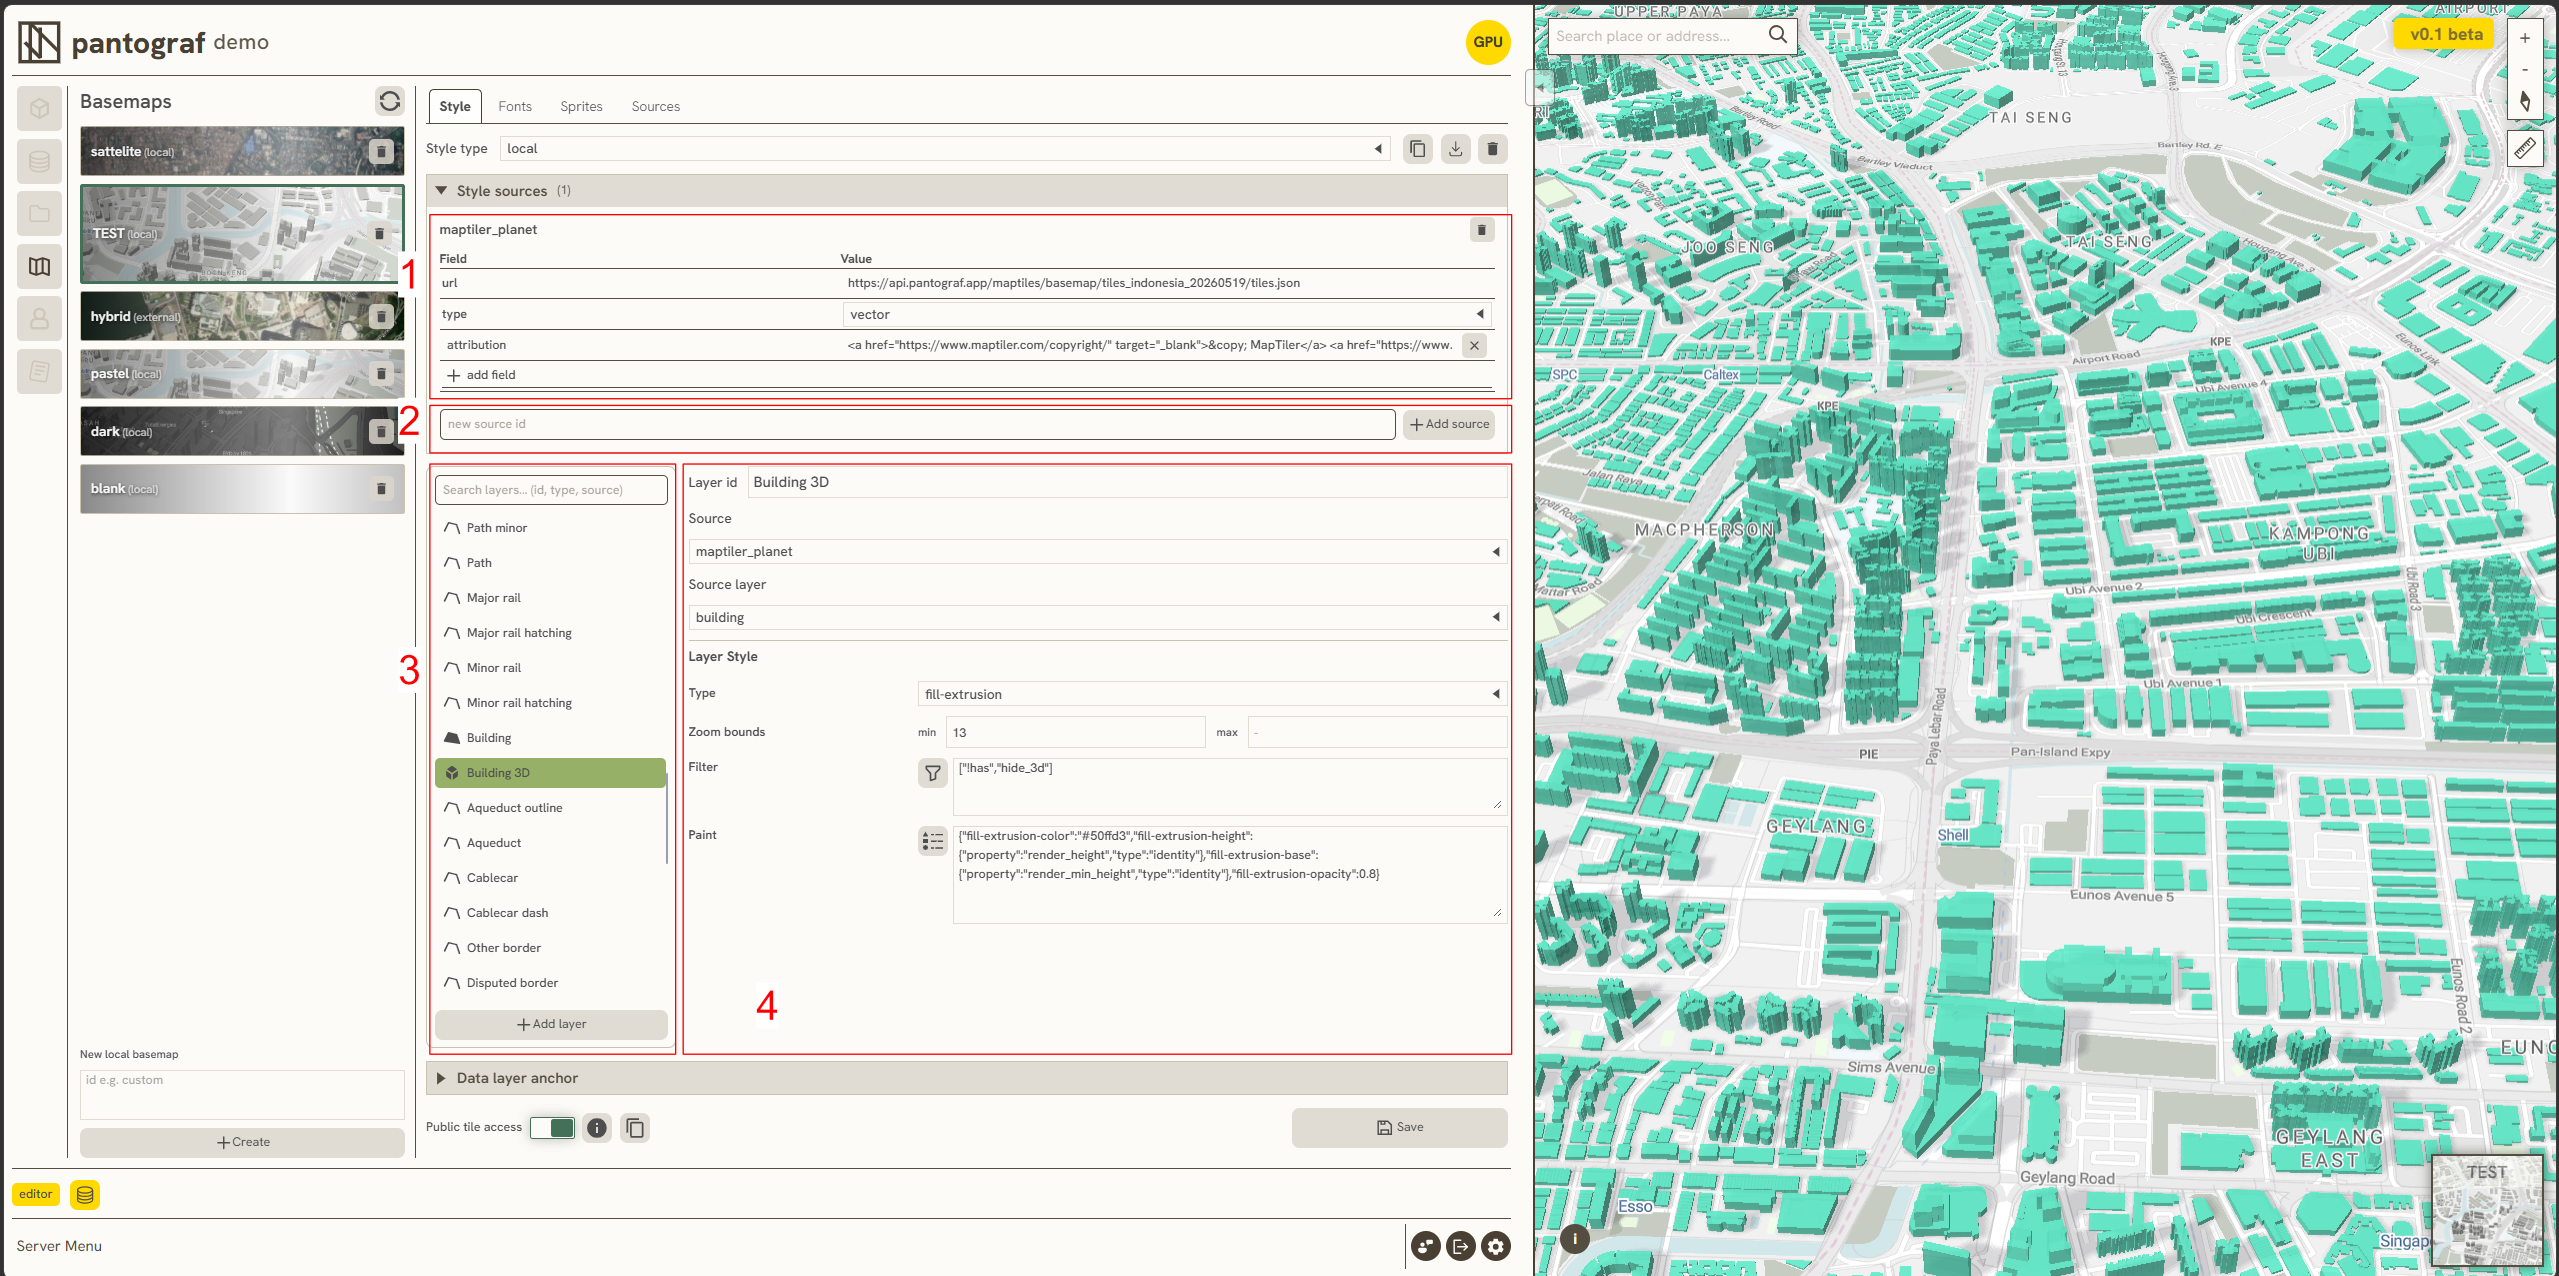Click the Add layer button
2559x1276 pixels.
[551, 1024]
